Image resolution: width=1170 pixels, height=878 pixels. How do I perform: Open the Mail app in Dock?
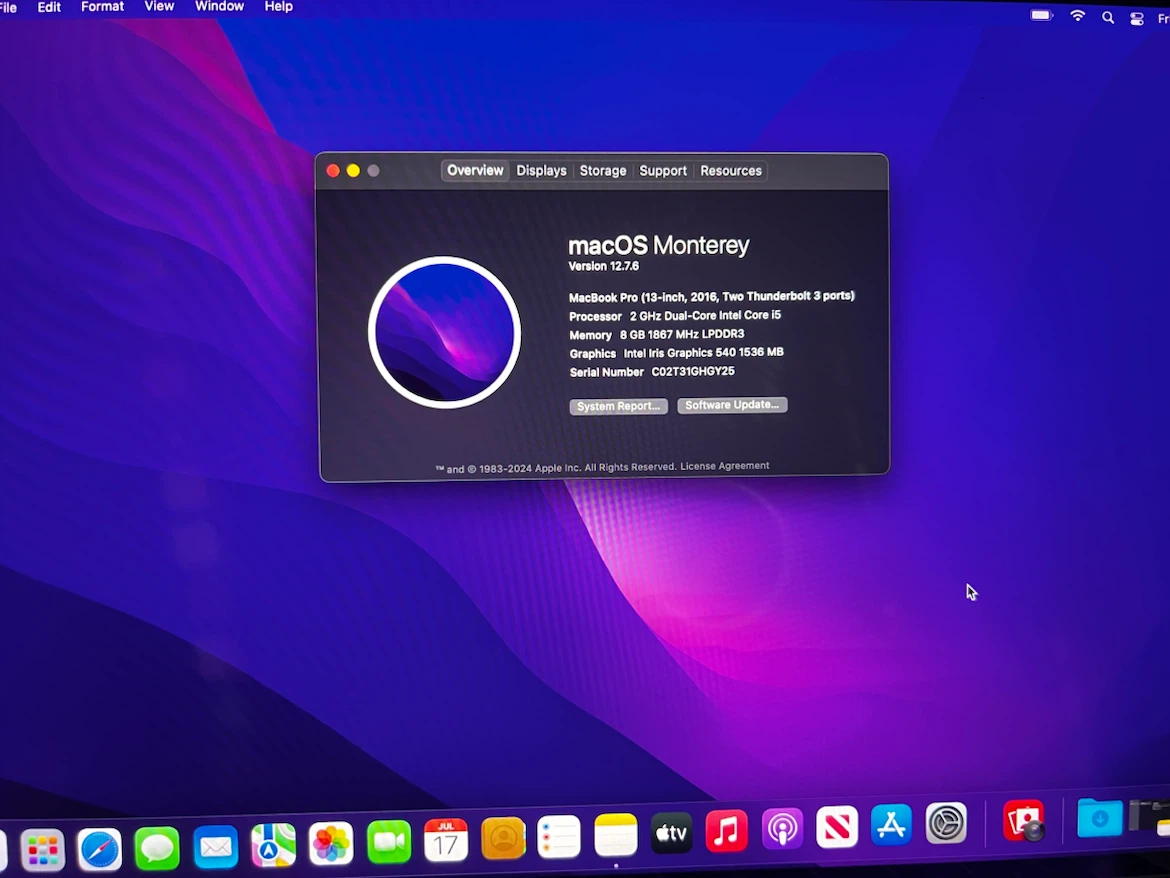coord(216,846)
